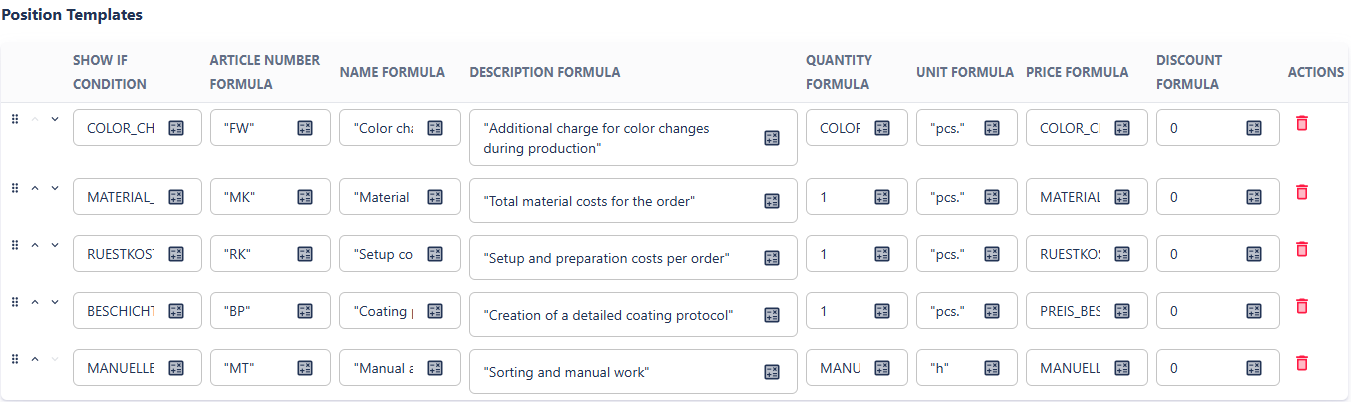
Task: Move the RUESTKOS row up
Action: (x=35, y=245)
